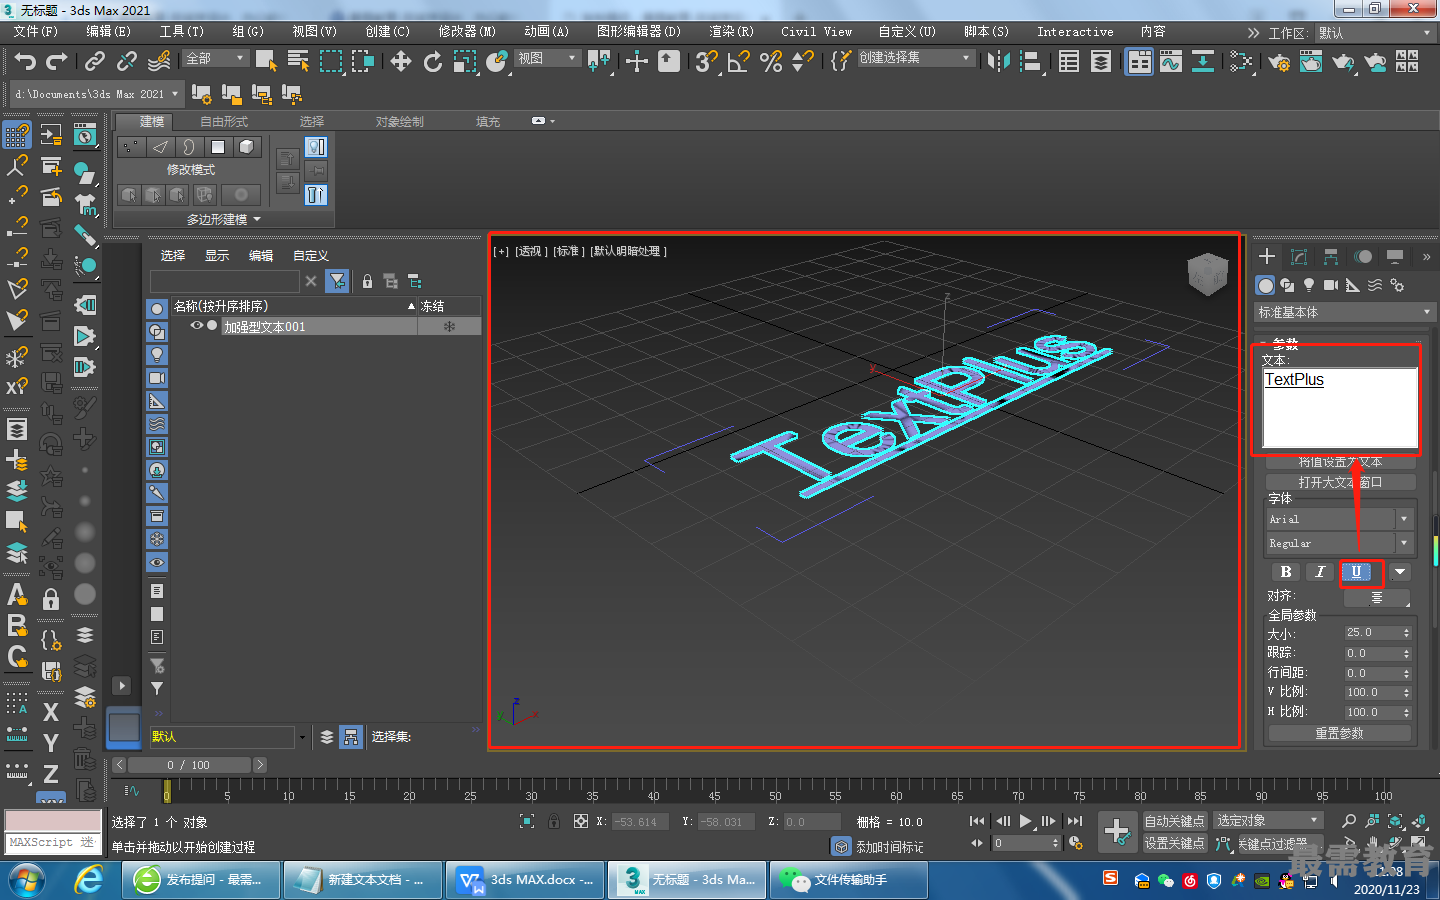Click the Select and Place icon
Viewport: 1440px width, 900px height.
click(497, 62)
